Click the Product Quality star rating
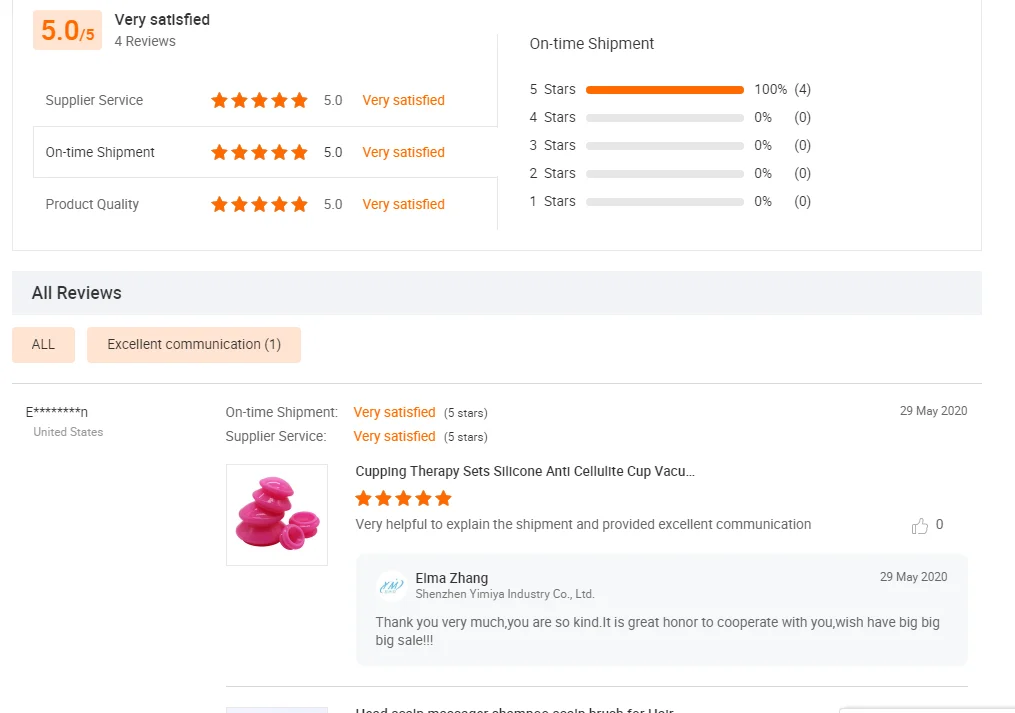 [x=259, y=204]
